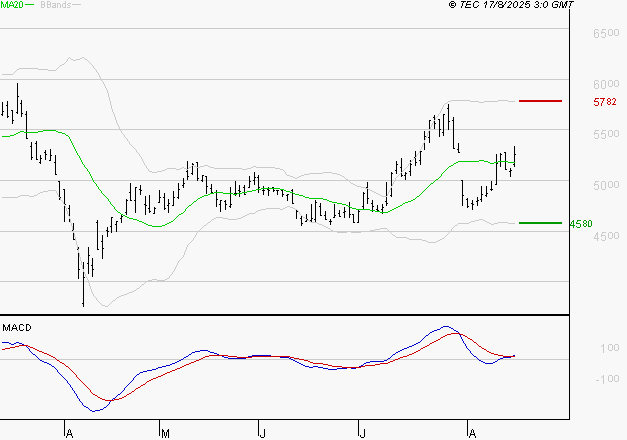The image size is (627, 440).
Task: Select the -100 MACD axis label
Action: (x=607, y=379)
